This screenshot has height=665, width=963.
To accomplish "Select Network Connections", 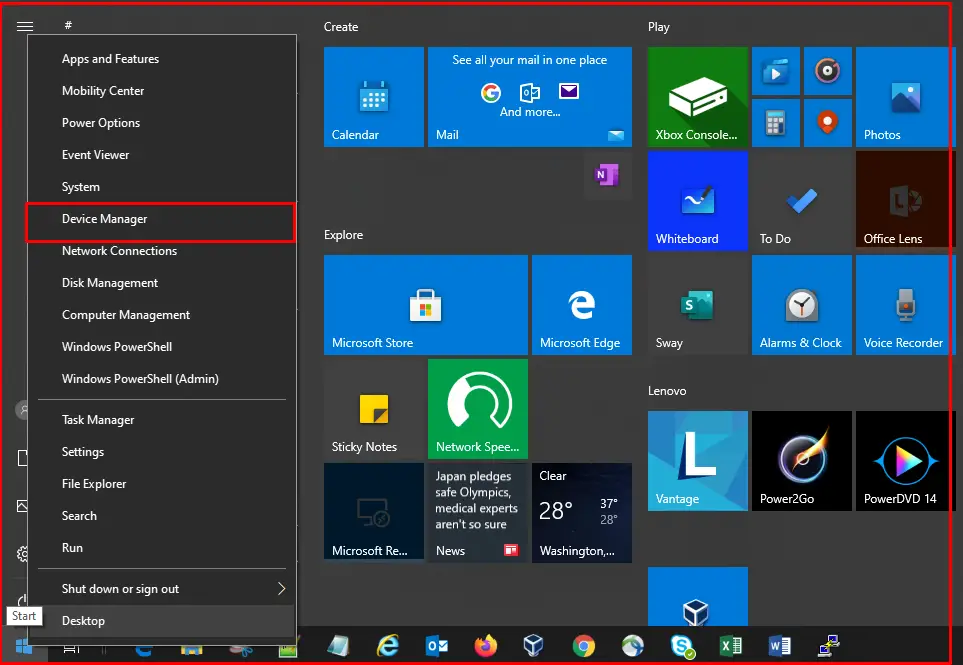I will tap(162, 251).
